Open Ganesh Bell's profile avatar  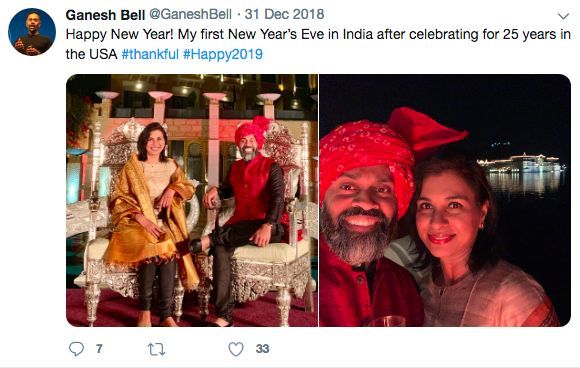pyautogui.click(x=32, y=32)
